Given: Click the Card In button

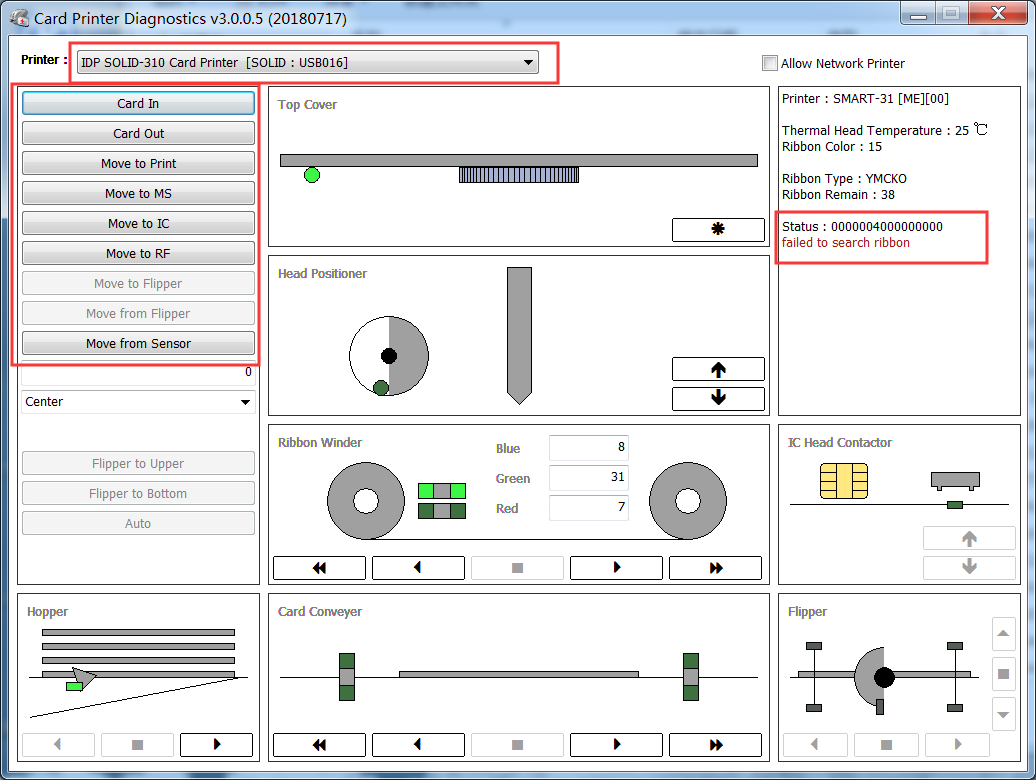Looking at the screenshot, I should (138, 104).
